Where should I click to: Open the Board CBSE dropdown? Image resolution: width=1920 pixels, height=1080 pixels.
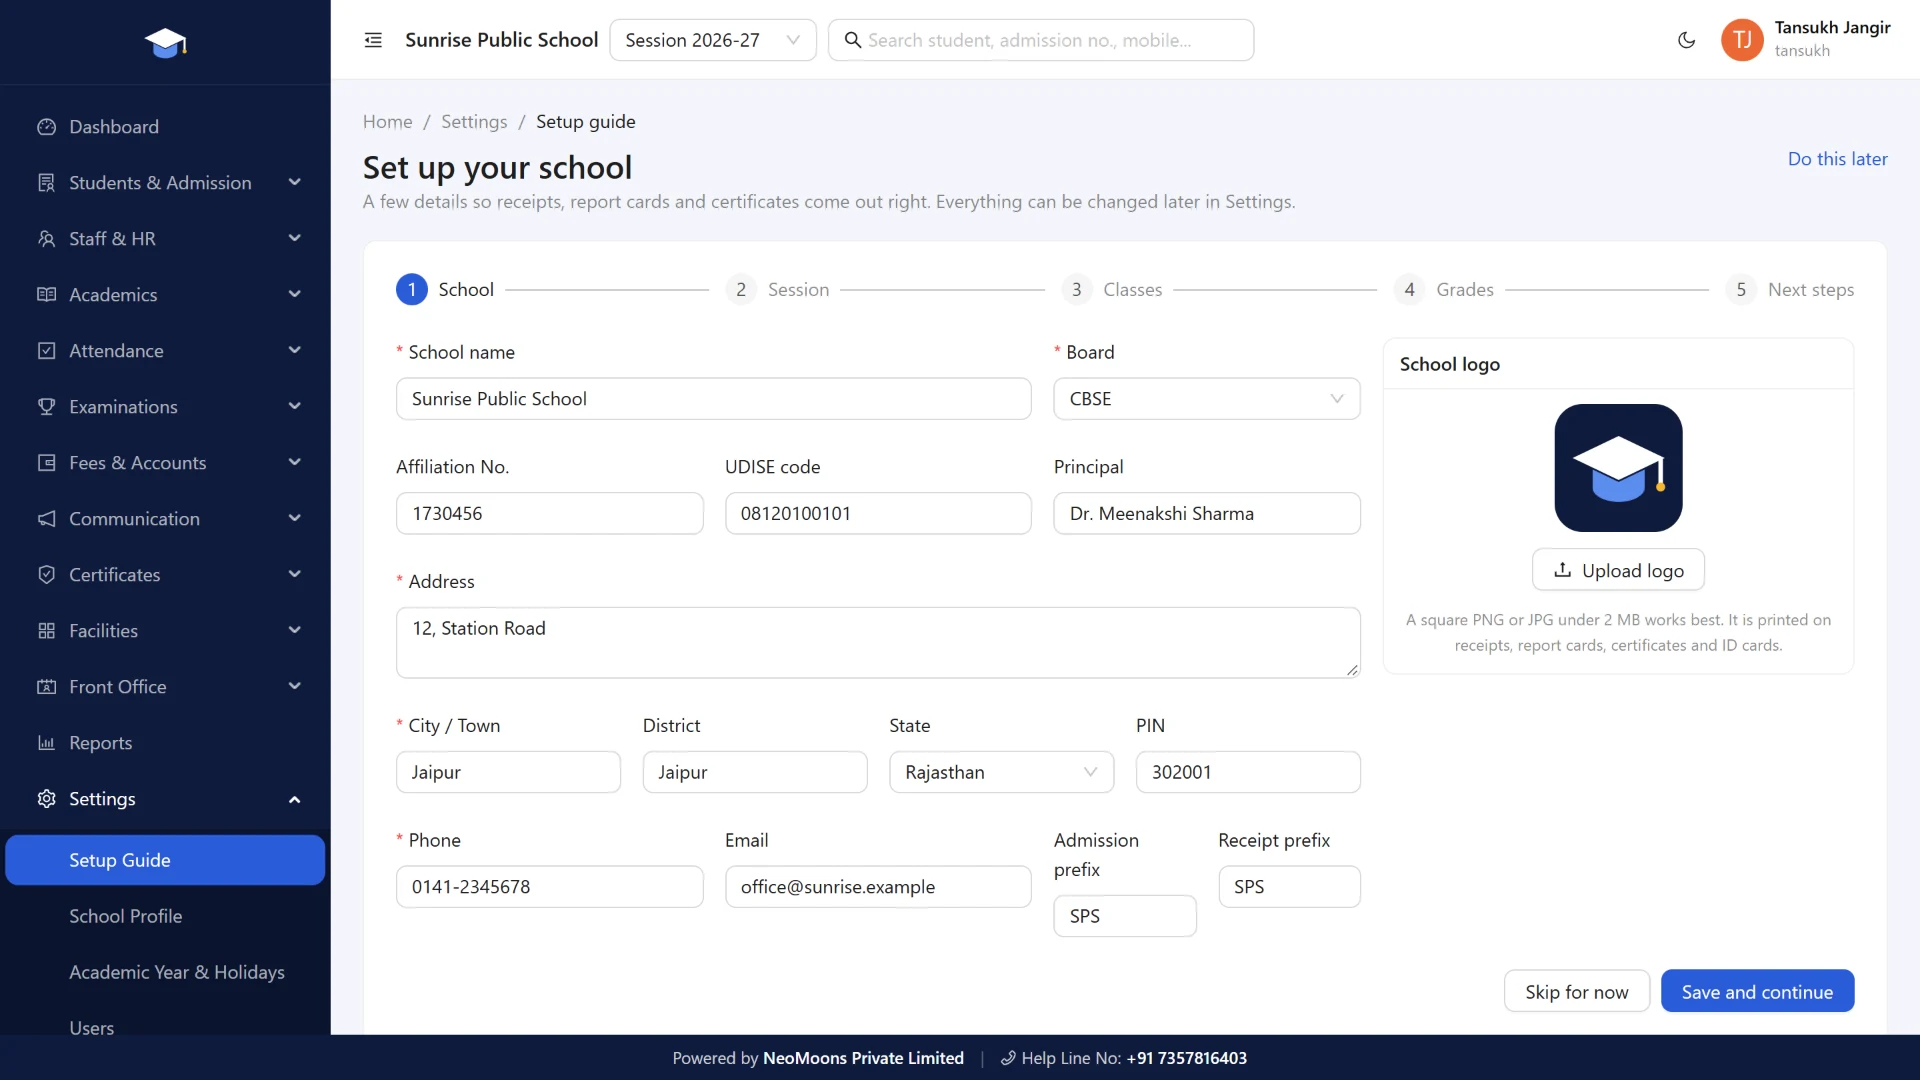[1207, 399]
